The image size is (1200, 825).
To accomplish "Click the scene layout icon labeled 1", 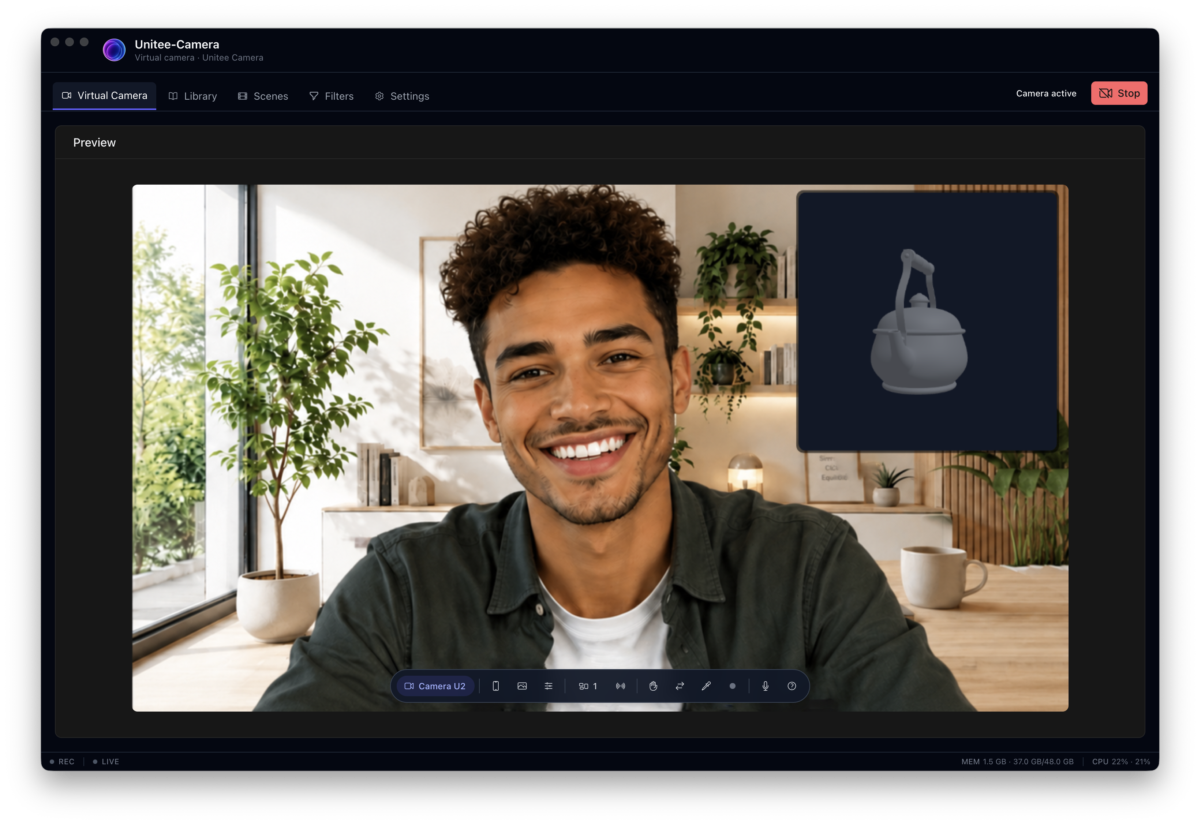I will click(588, 686).
